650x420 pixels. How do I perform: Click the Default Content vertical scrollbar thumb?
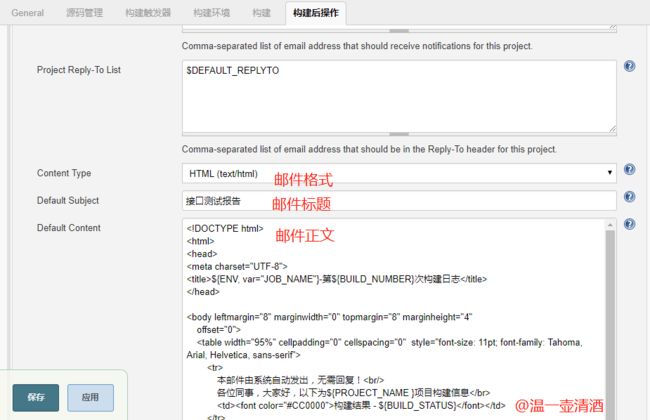(x=610, y=323)
